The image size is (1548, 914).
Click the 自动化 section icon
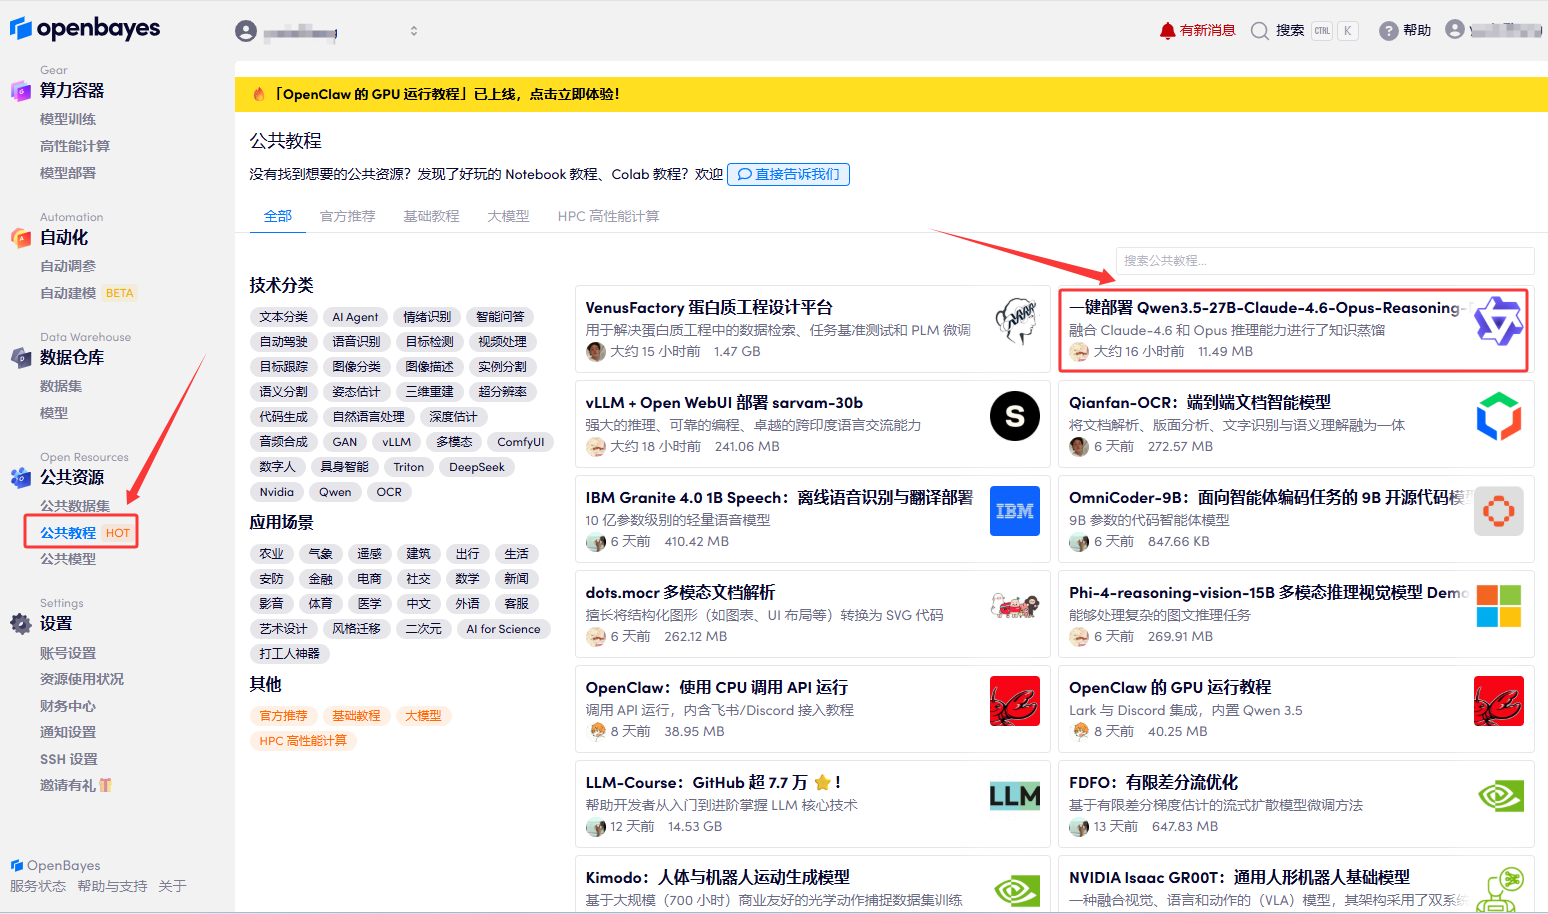point(21,238)
